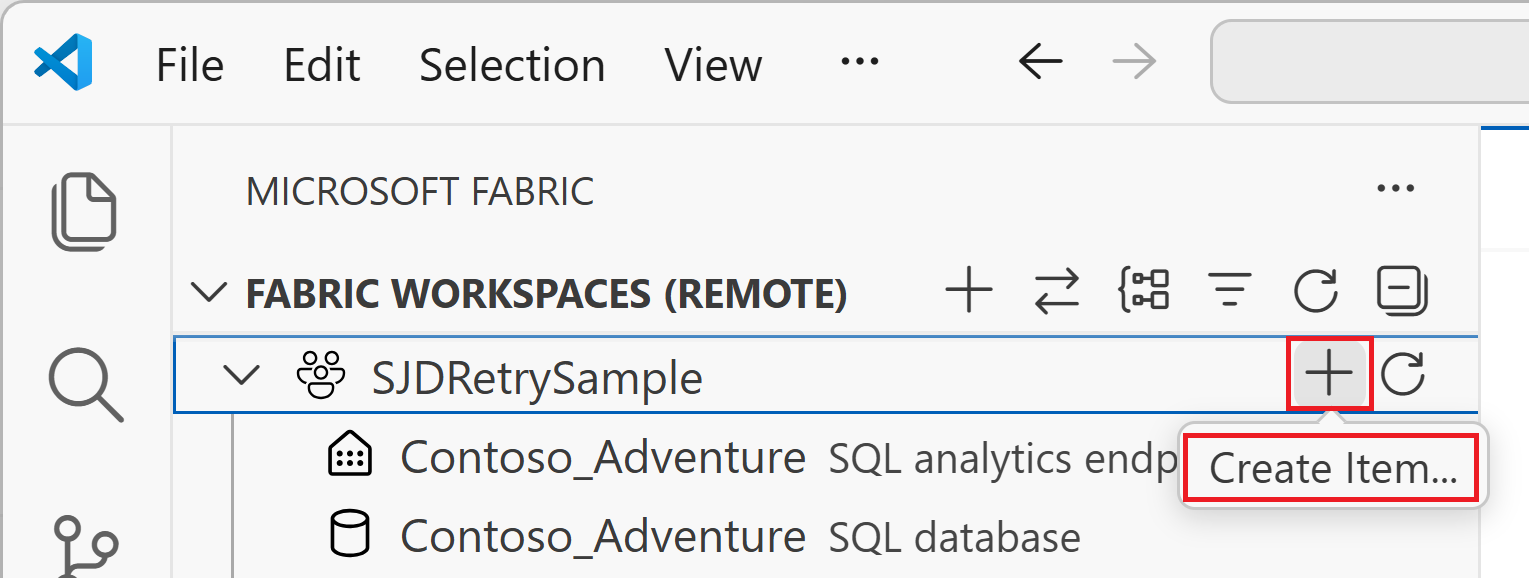This screenshot has height=578, width=1529.
Task: Show more menu bar items via ellipsis
Action: [859, 63]
